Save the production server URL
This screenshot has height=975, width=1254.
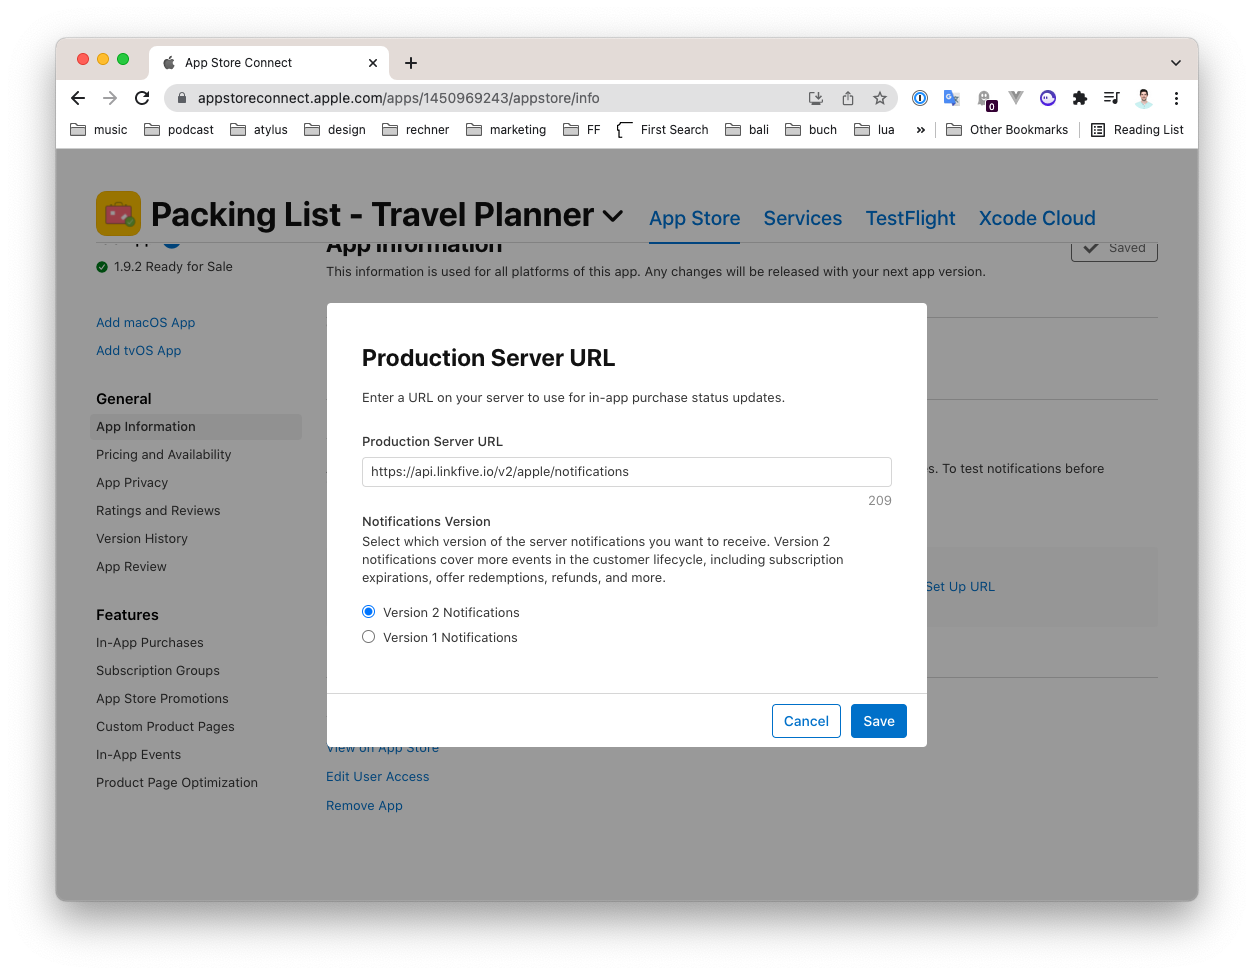pos(879,721)
